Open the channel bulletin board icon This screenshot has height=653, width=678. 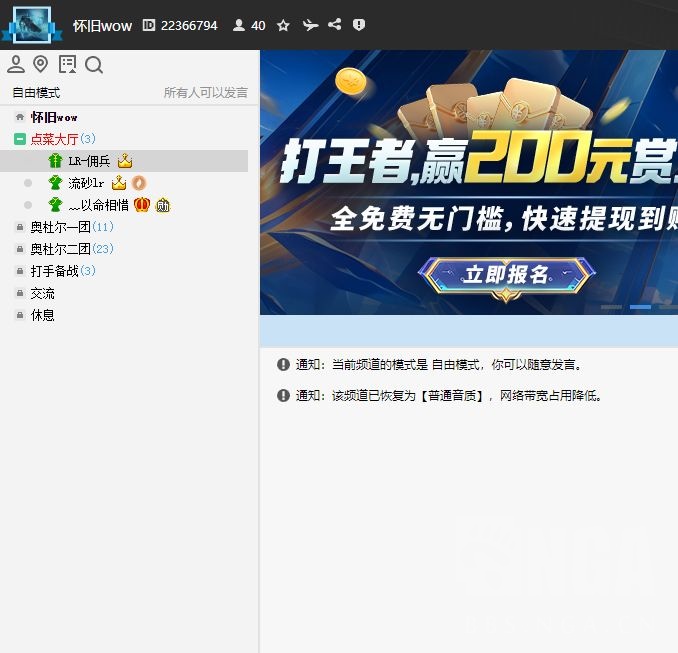pyautogui.click(x=67, y=64)
